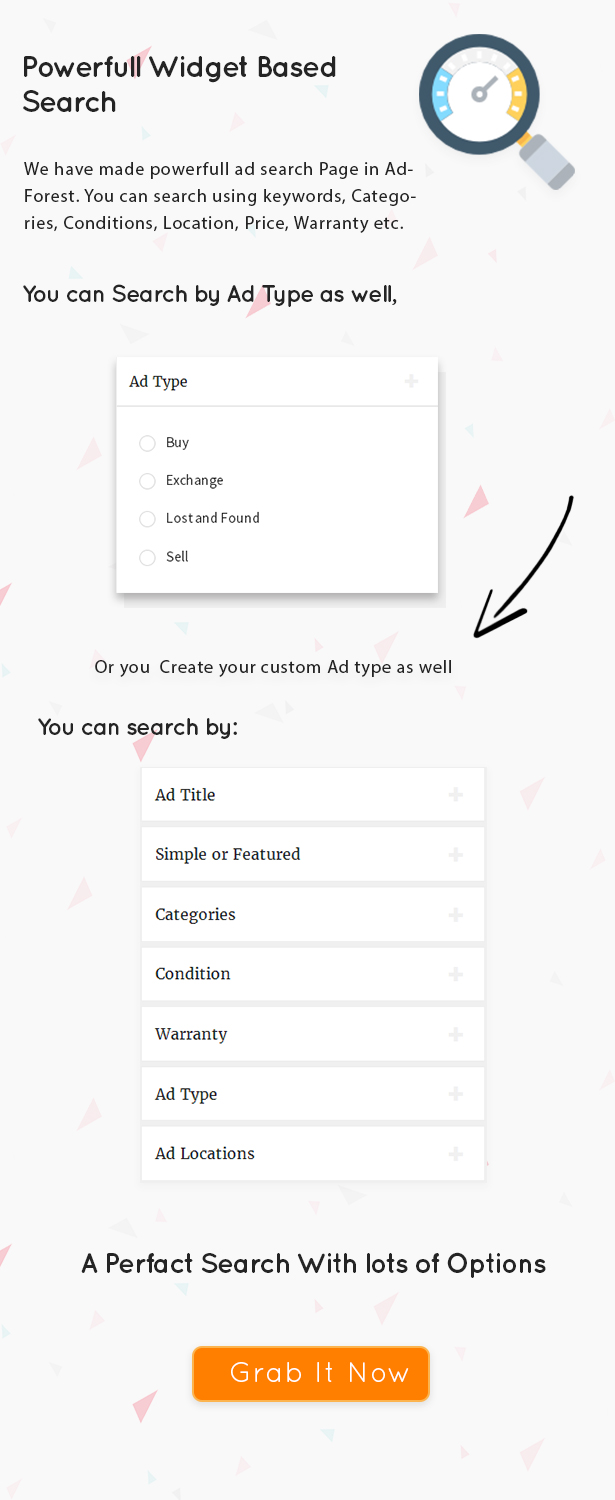Click the plus icon on Ad Title row
615x1500 pixels.
[x=456, y=795]
